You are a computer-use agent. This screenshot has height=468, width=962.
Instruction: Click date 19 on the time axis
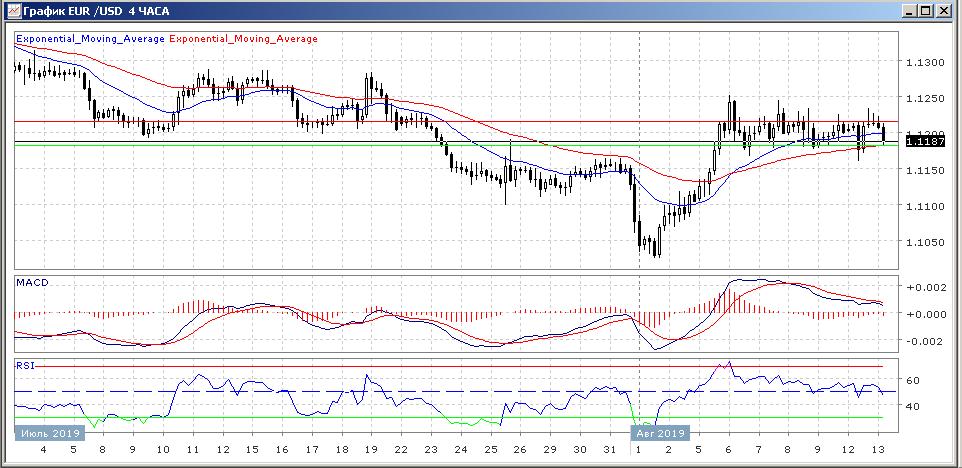[x=372, y=450]
